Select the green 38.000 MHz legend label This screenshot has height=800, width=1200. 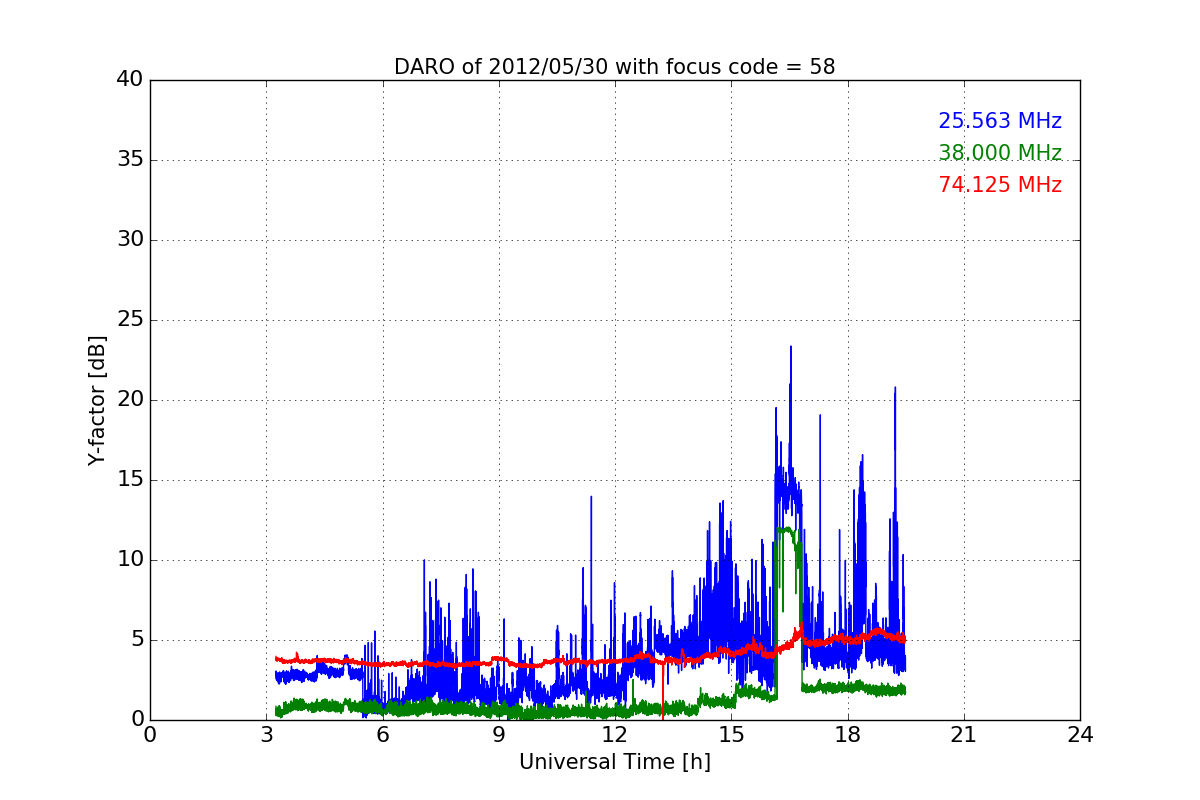tap(1000, 153)
